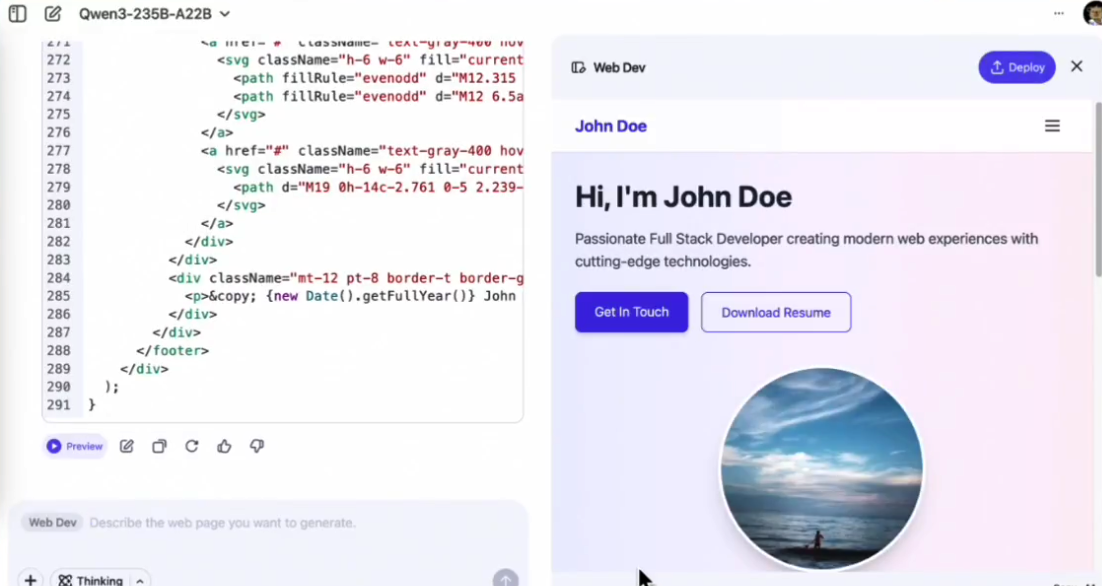Click the Deploy button

pyautogui.click(x=1016, y=67)
